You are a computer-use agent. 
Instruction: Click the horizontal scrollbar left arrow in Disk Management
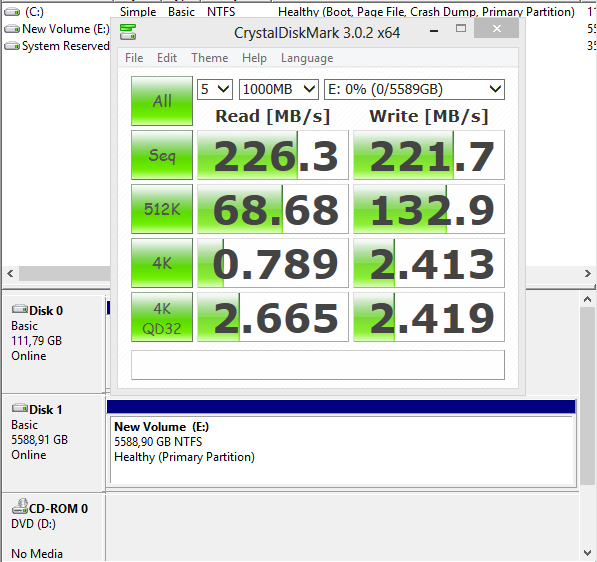10,273
